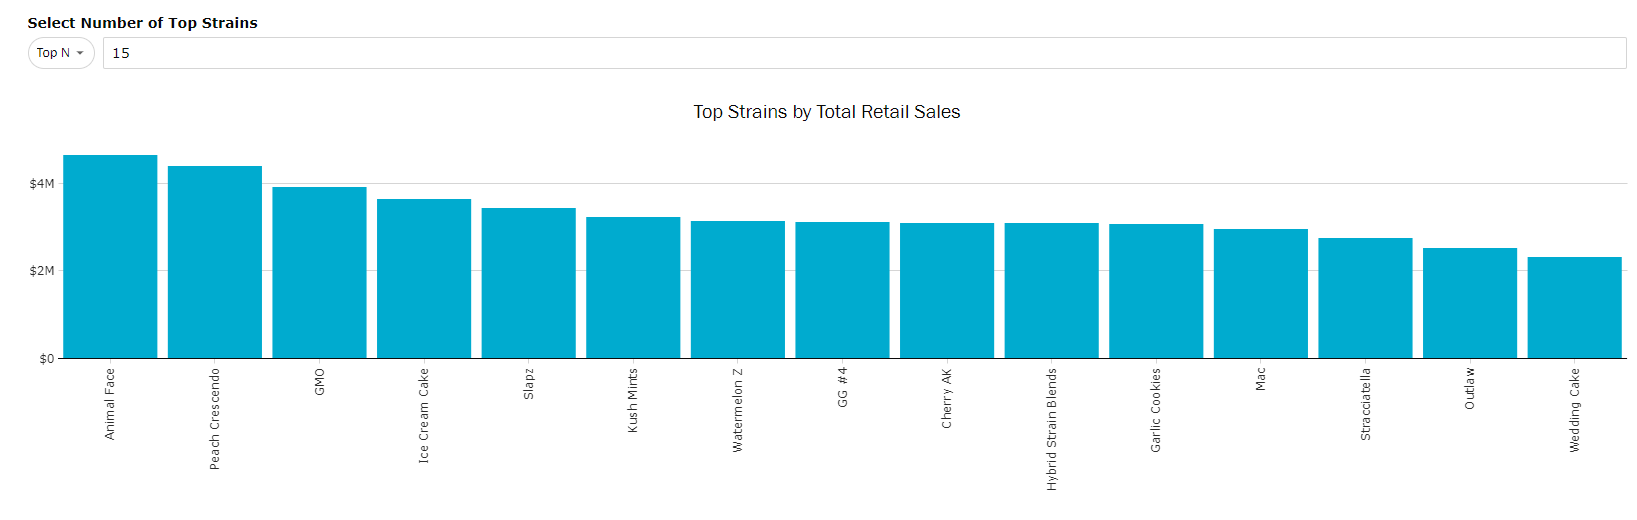
Task: Click the Stracciatella bar
Action: [x=1365, y=298]
